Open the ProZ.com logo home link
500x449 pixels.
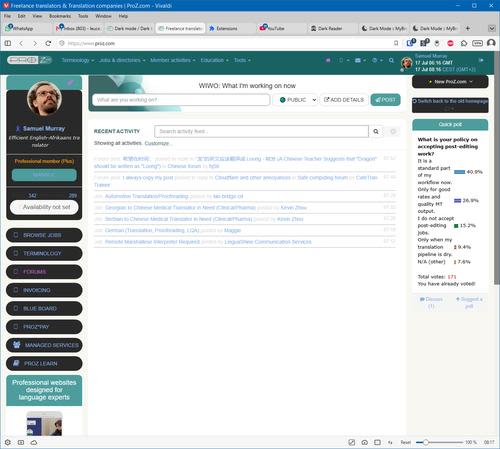30,60
